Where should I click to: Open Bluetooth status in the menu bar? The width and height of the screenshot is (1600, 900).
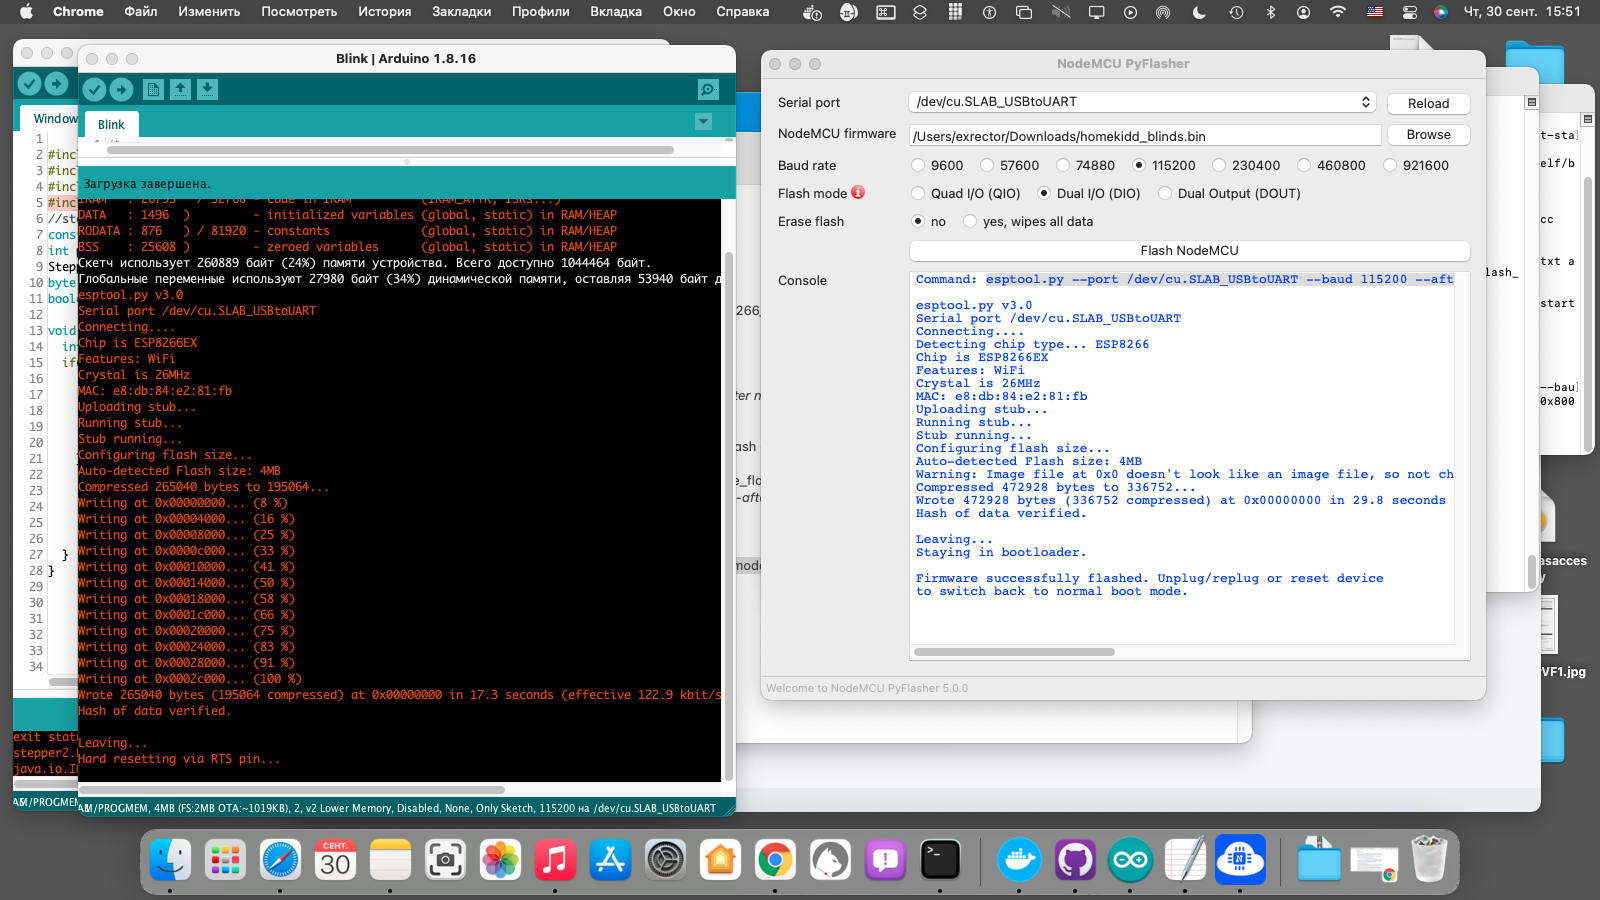1271,12
